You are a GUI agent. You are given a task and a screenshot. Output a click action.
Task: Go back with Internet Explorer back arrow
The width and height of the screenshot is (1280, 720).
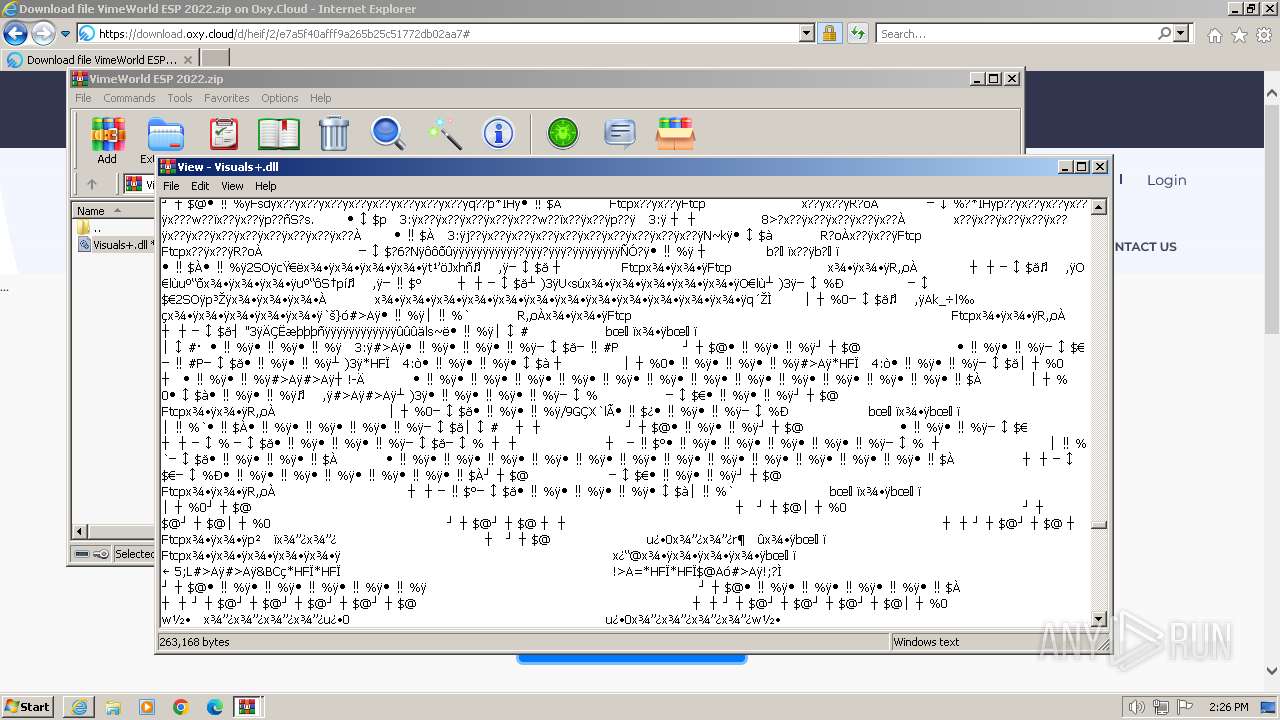pyautogui.click(x=15, y=33)
